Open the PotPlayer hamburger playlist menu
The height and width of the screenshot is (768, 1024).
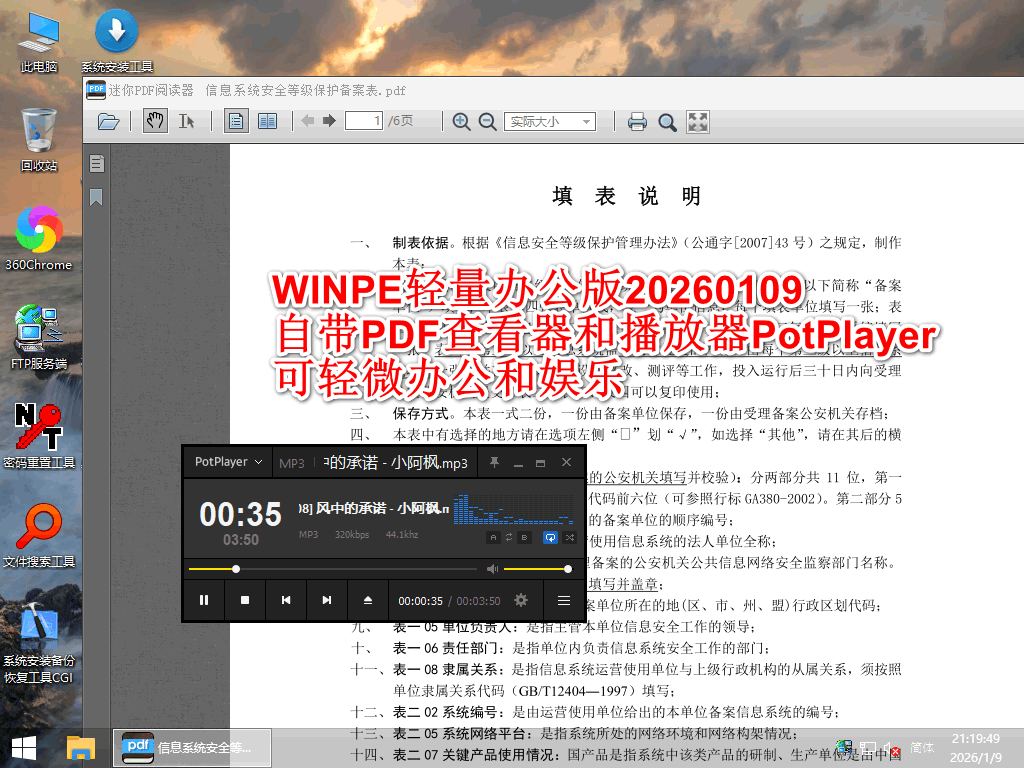(x=563, y=600)
